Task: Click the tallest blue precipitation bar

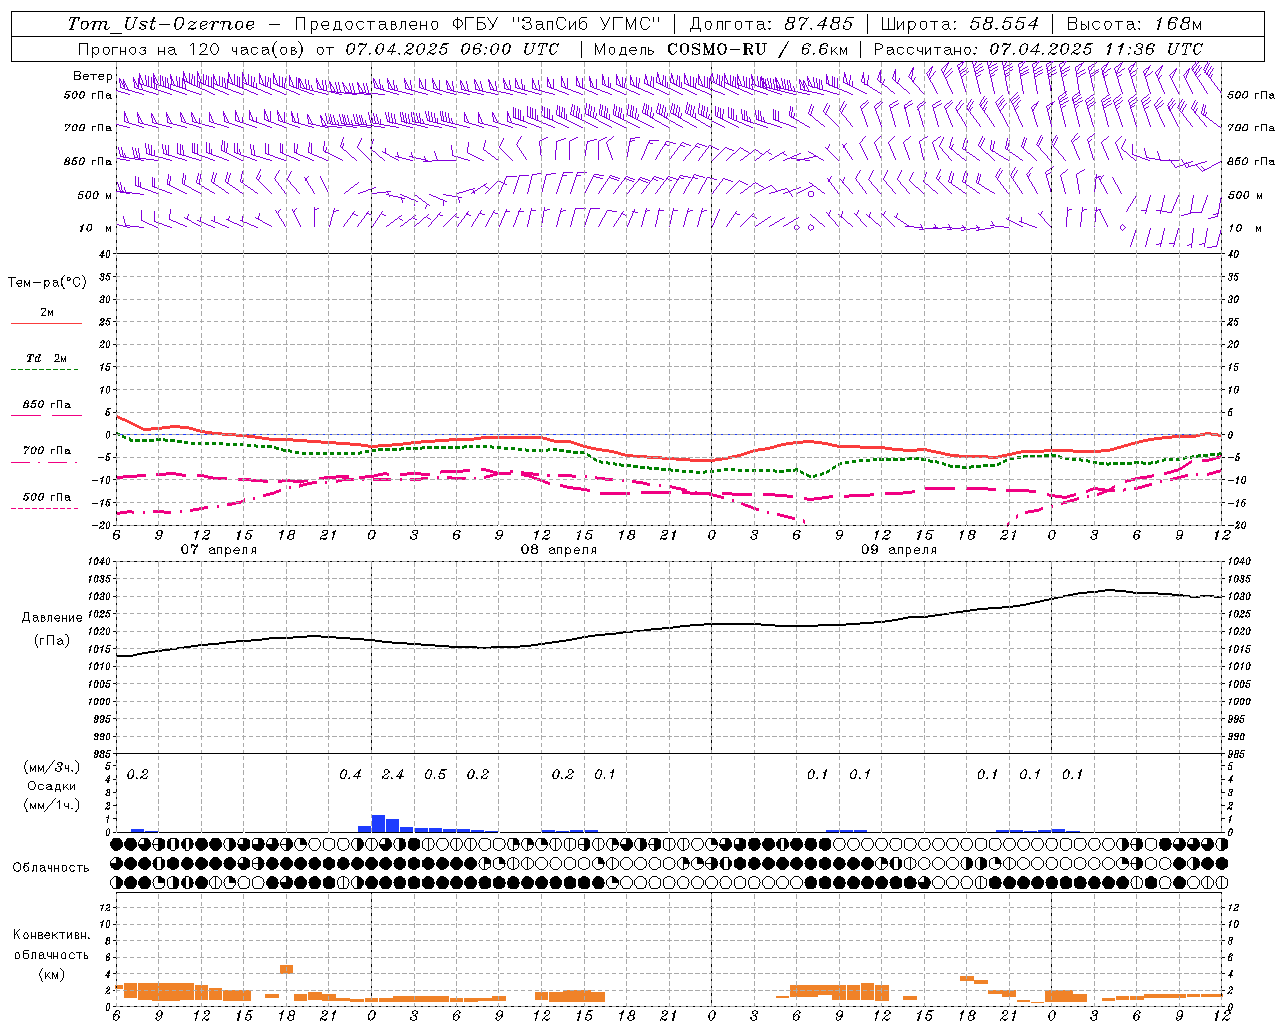Action: 378,824
